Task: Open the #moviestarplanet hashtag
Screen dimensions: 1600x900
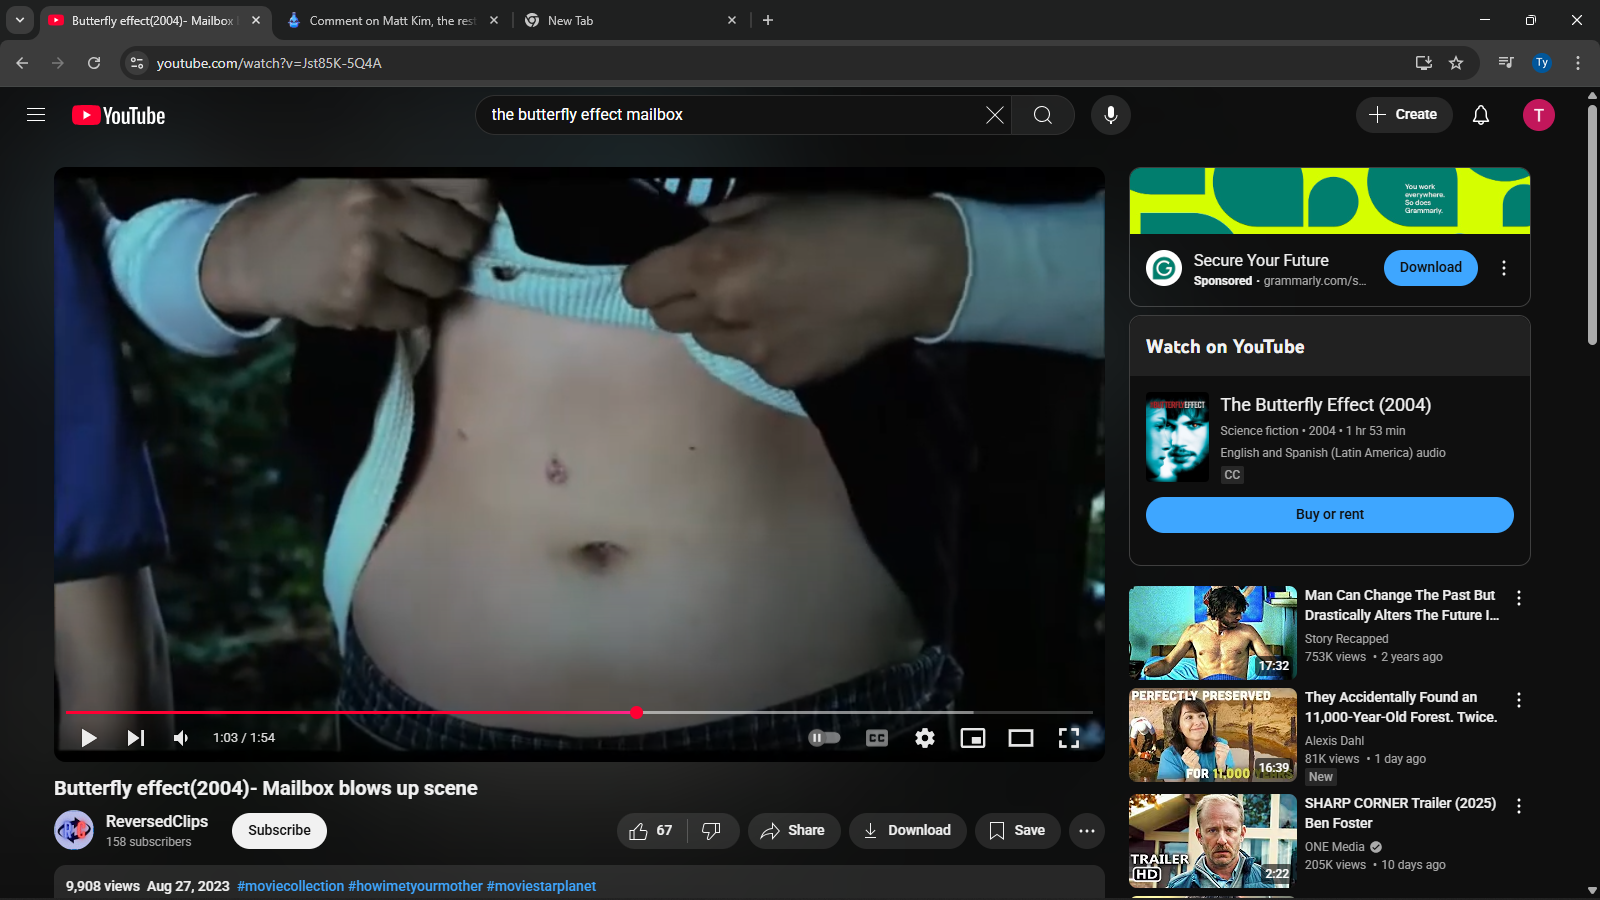Action: 541,886
